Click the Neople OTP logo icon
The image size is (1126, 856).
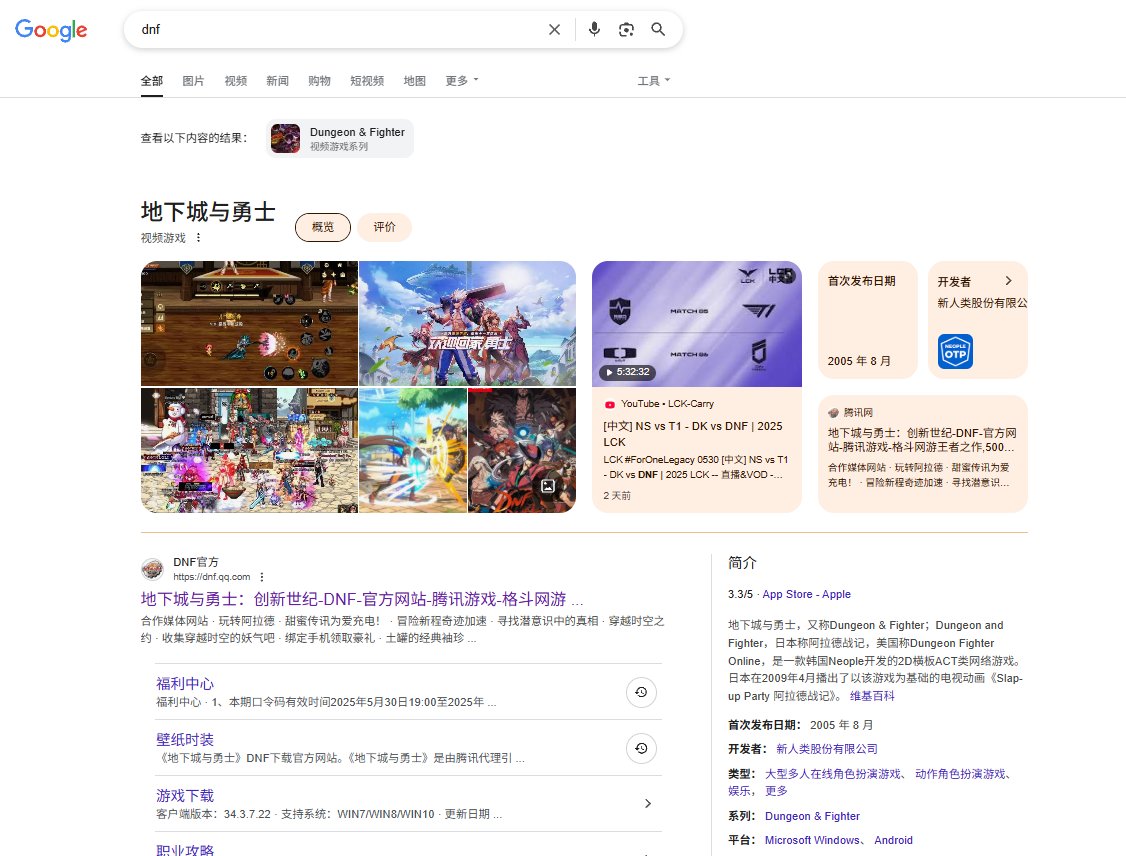click(x=955, y=351)
